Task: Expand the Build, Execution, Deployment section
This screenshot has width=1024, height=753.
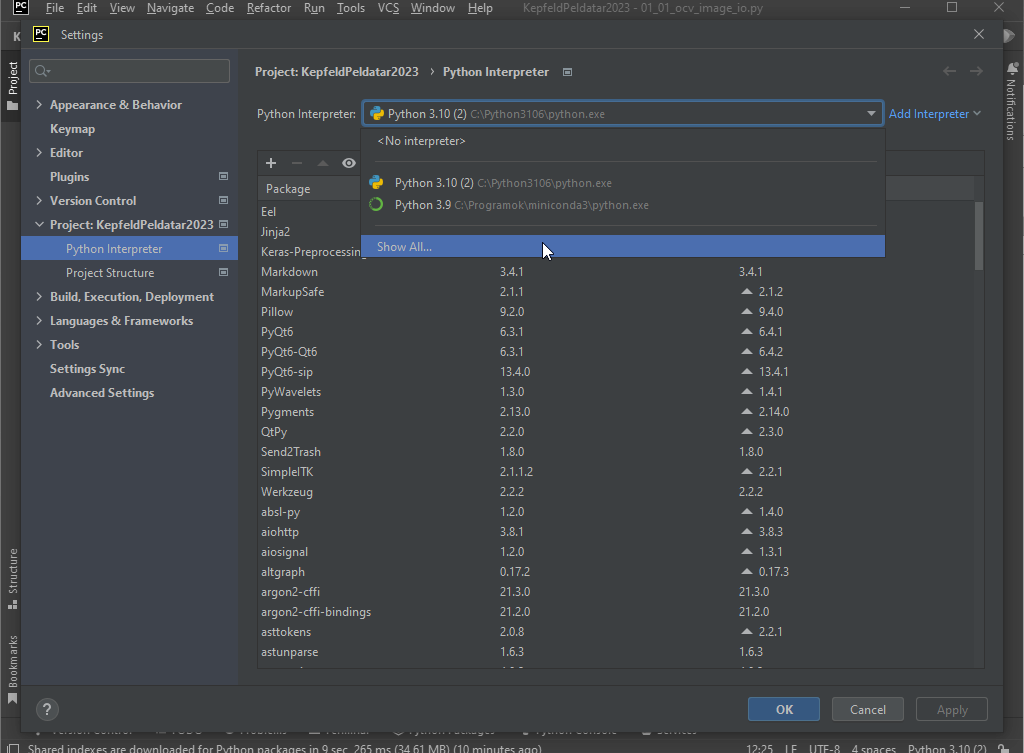Action: [39, 296]
